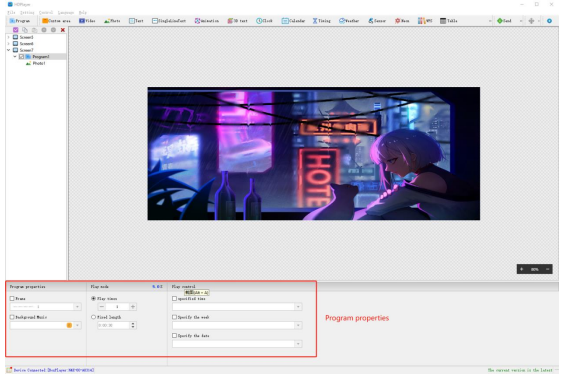Screen dimensions: 566x380
Task: Open the specified time dropdown
Action: (x=298, y=307)
